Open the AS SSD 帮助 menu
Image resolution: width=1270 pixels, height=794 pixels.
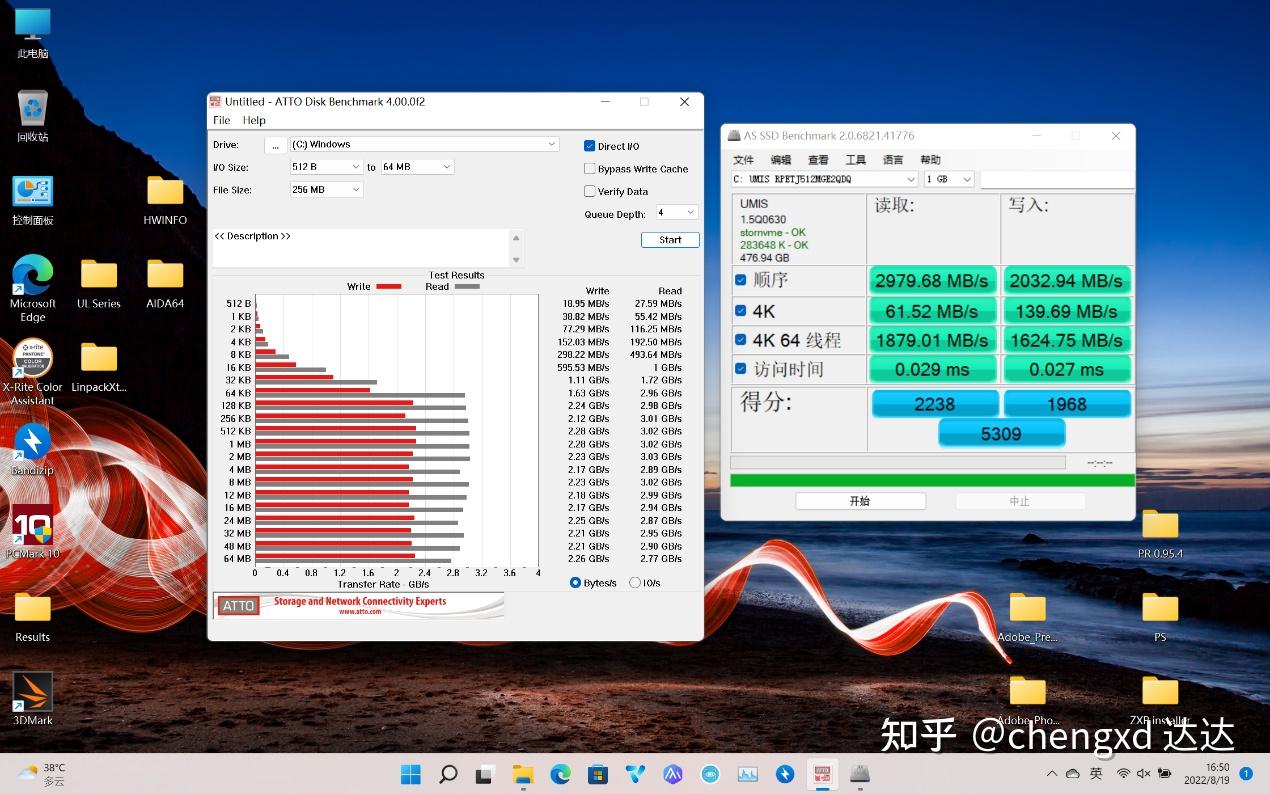click(x=930, y=160)
